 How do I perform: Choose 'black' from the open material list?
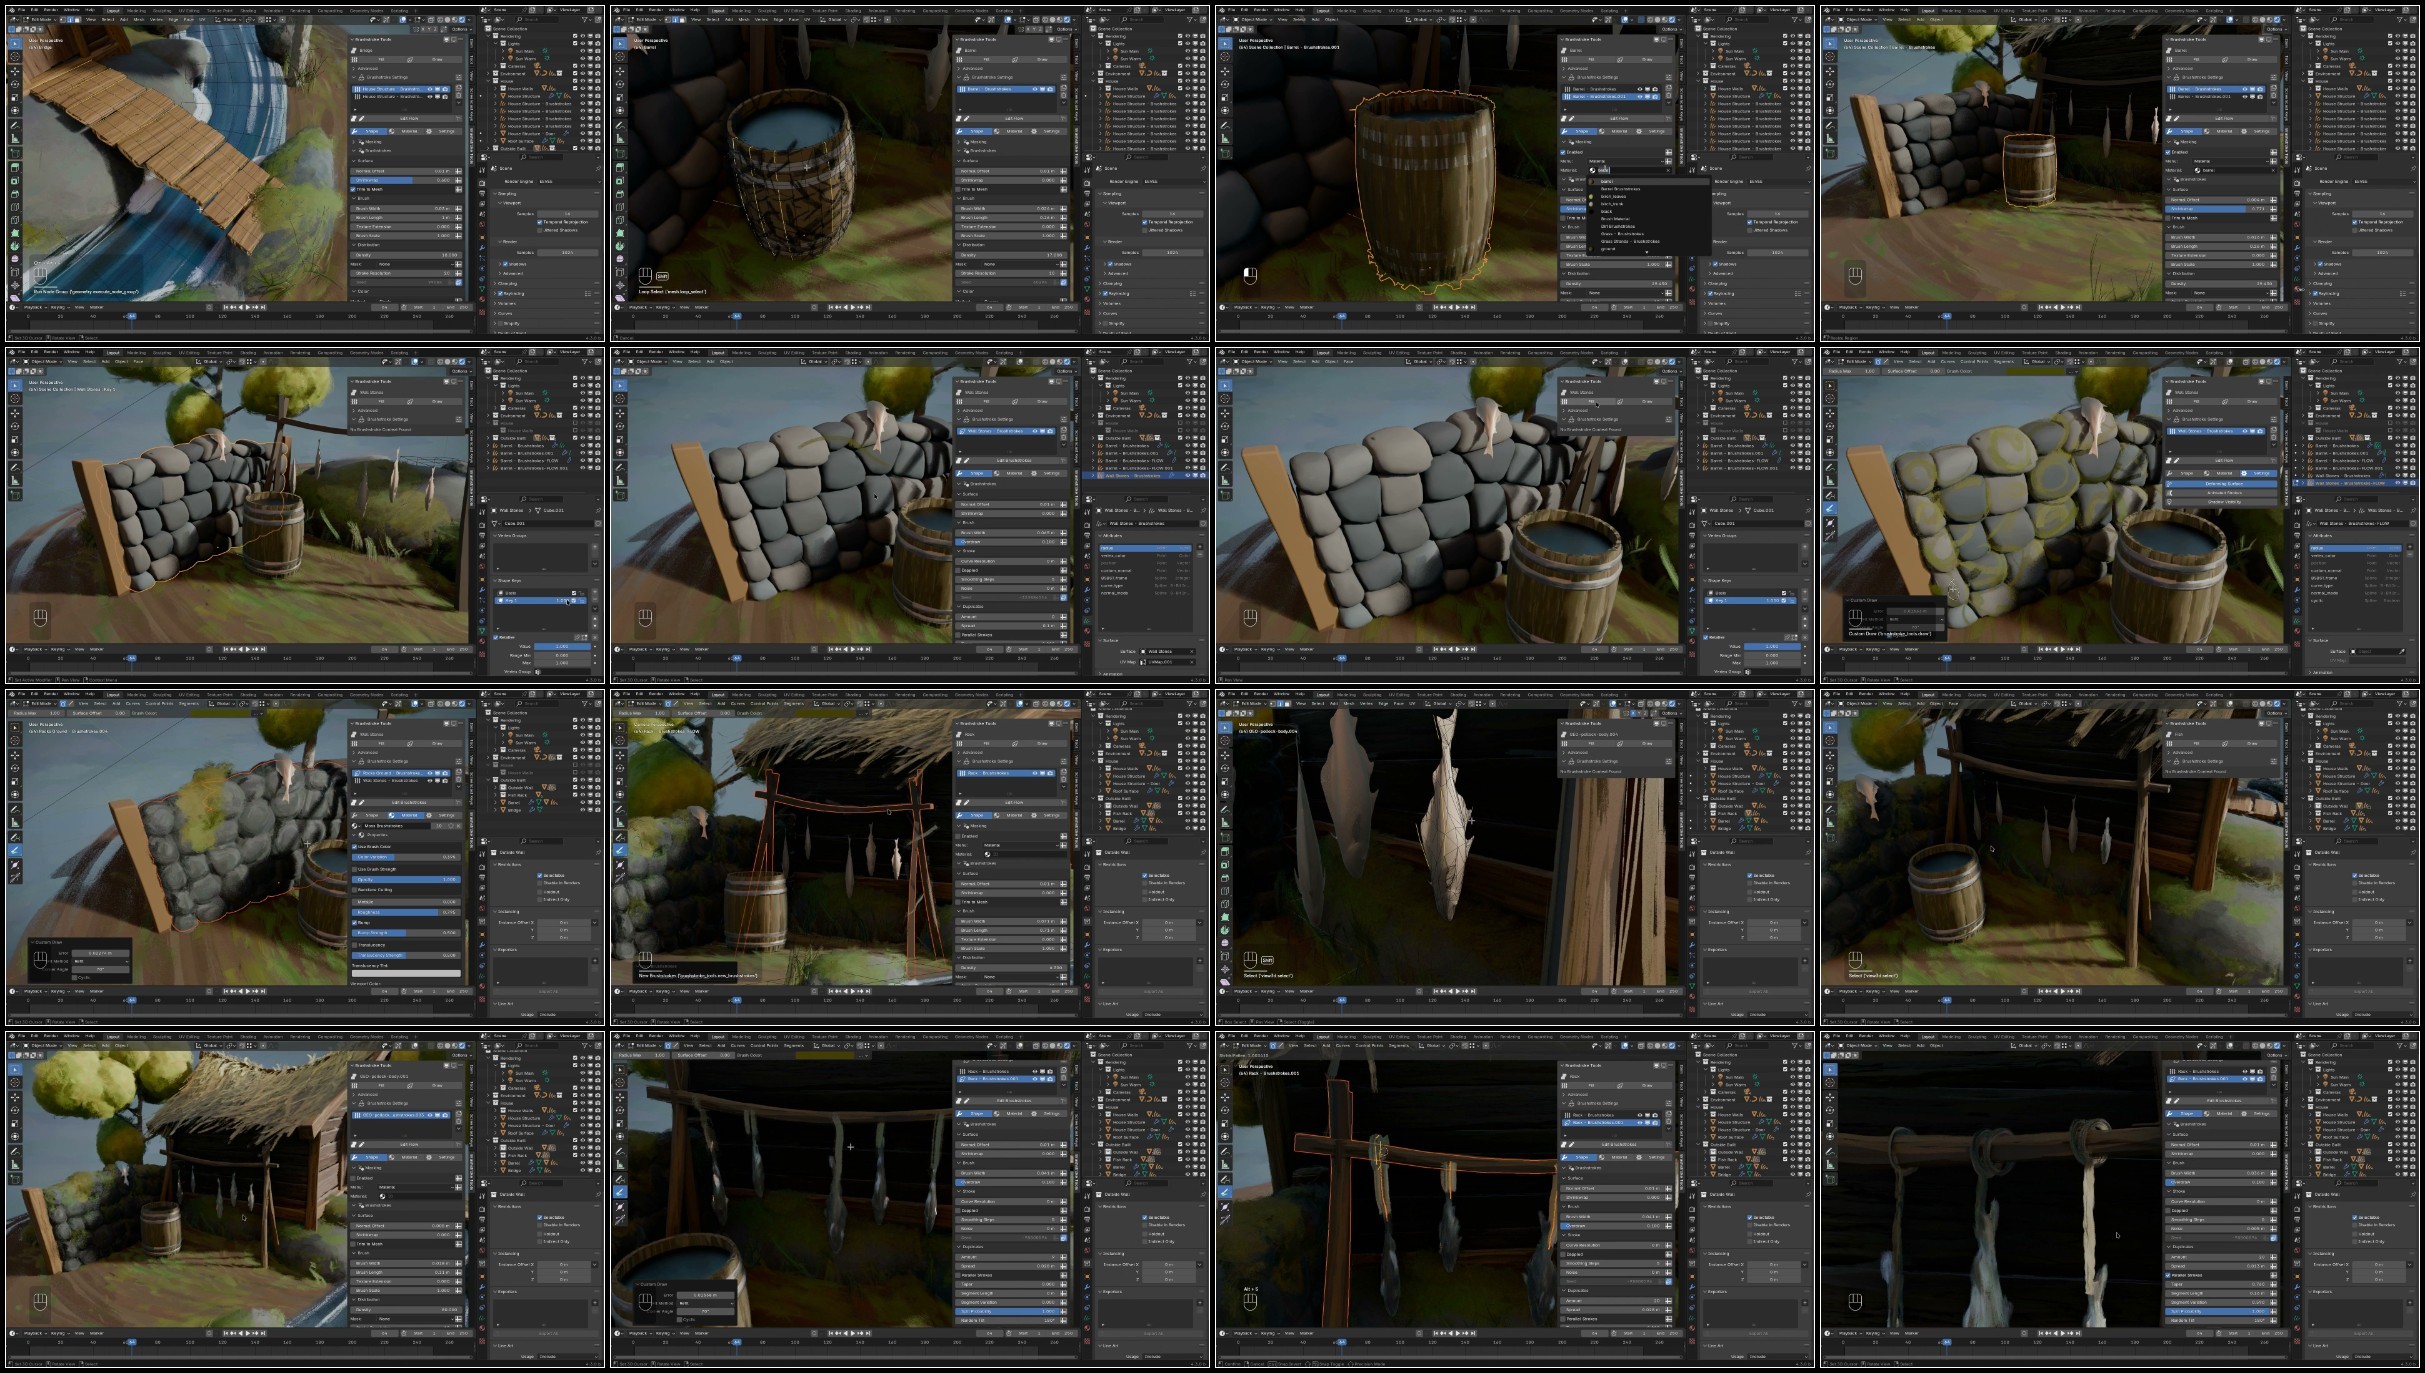click(x=1606, y=211)
